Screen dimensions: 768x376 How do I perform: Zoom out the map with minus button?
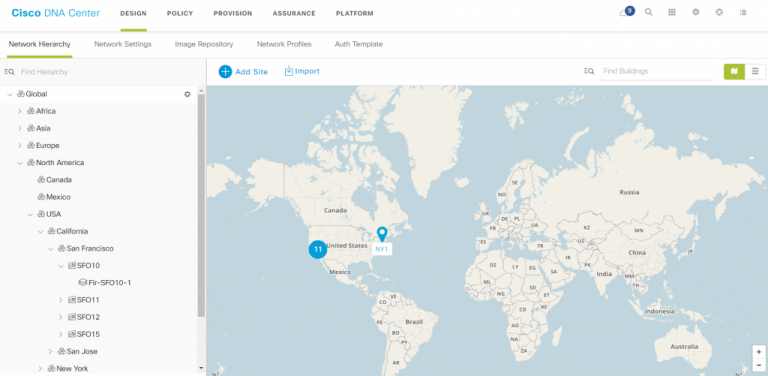pos(759,365)
